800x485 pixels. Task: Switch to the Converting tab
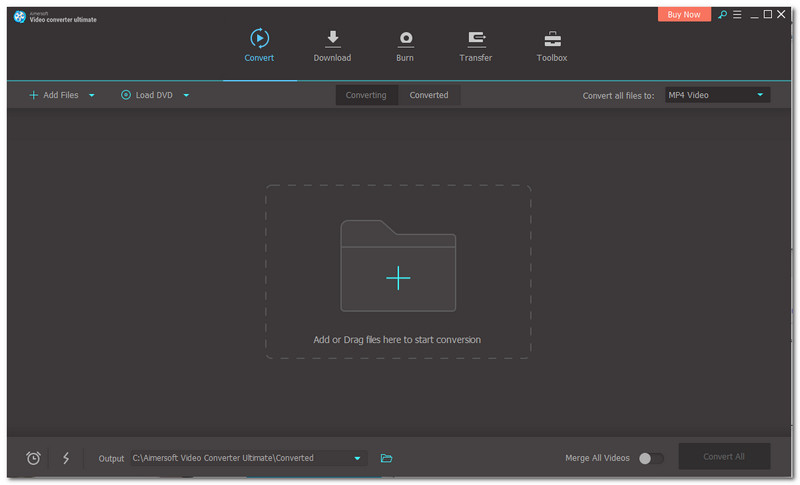coord(366,95)
